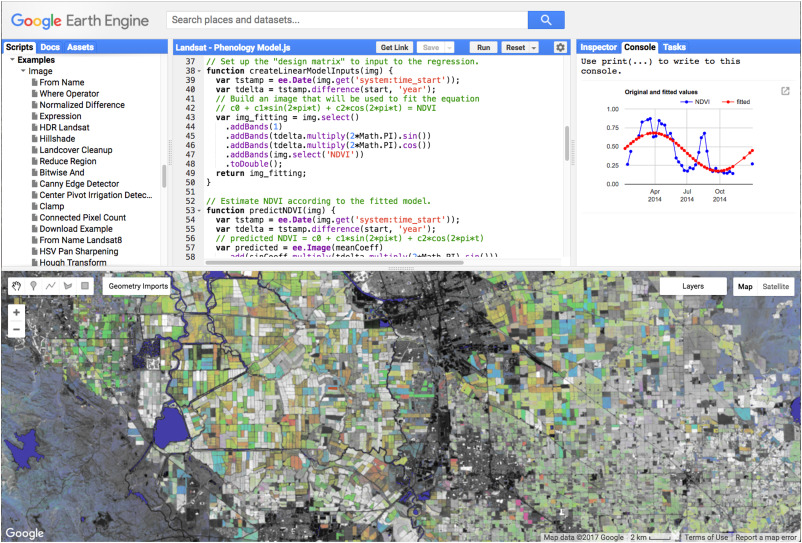
Task: Open code editor settings gear
Action: 560,47
